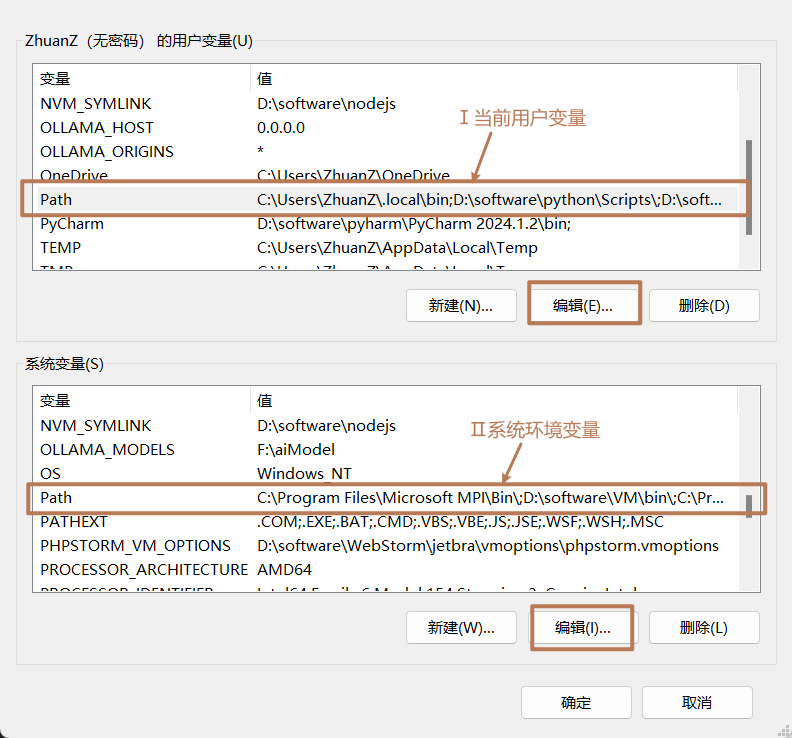This screenshot has height=738, width=792.
Task: Select user variable OLLAMA_HOST row
Action: point(388,128)
